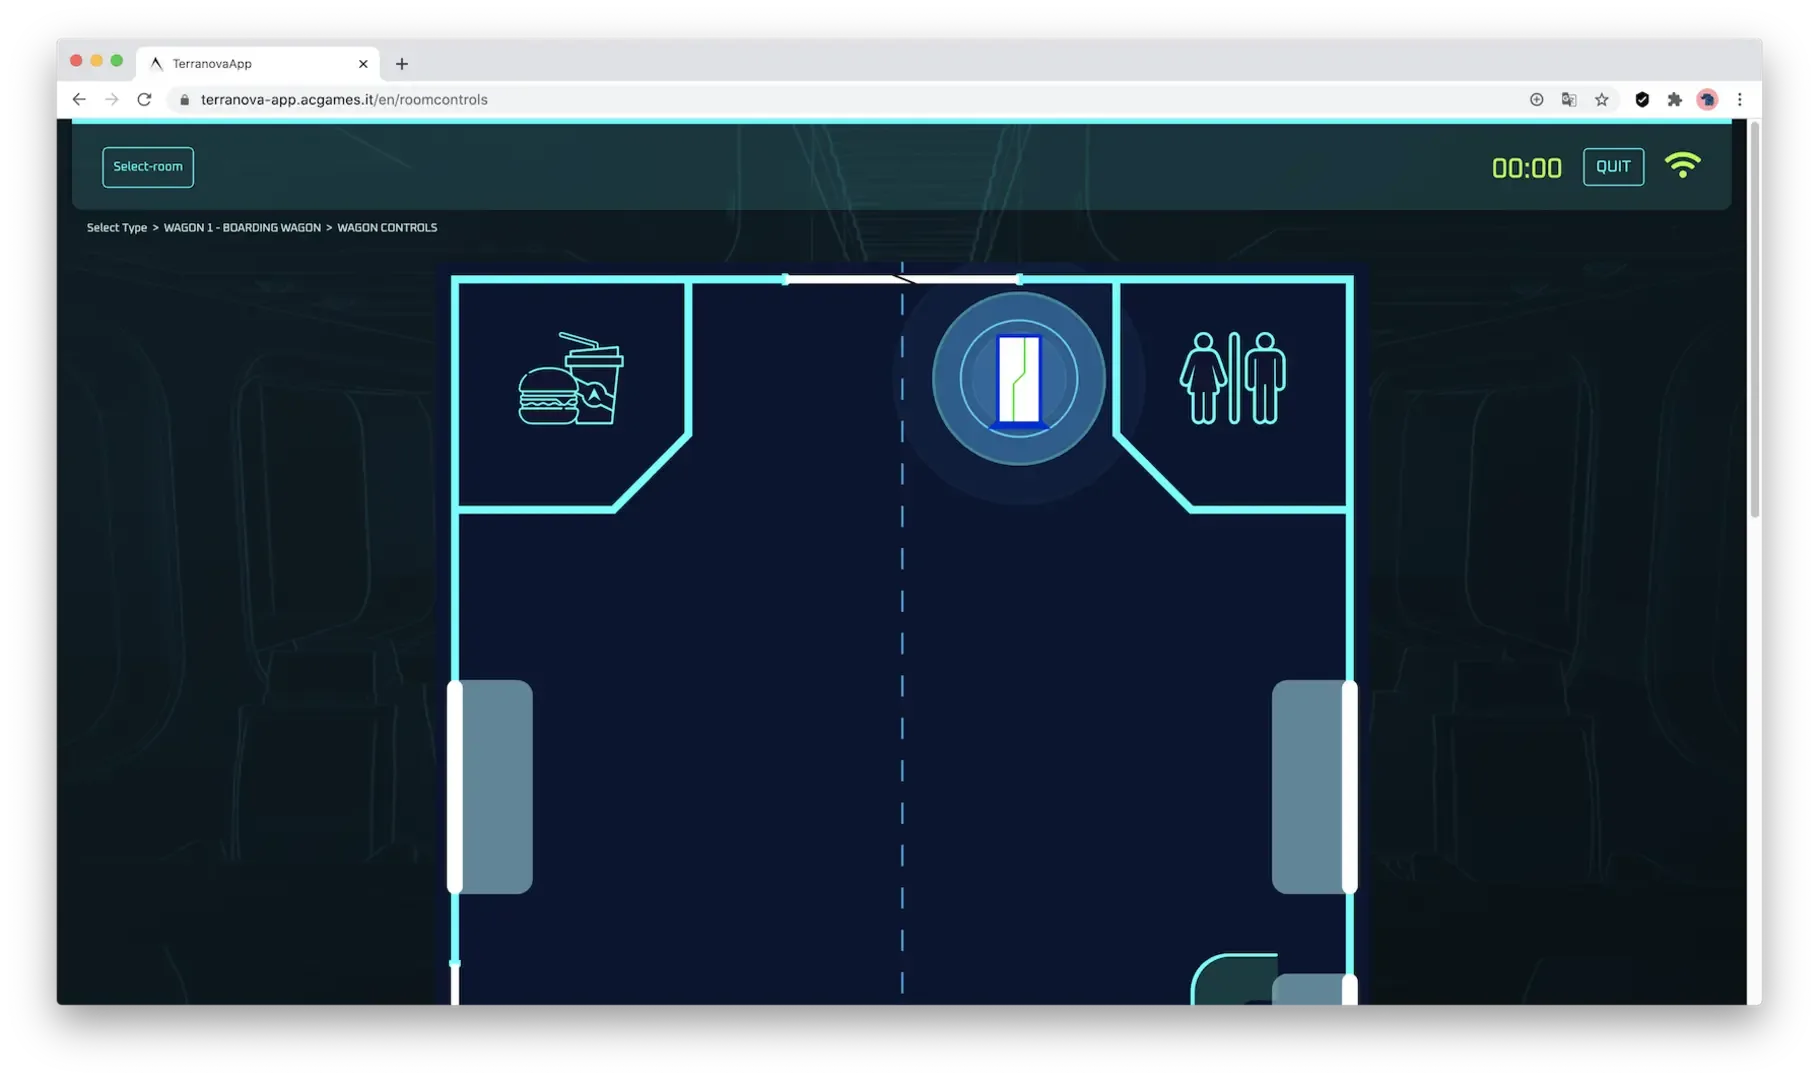
Task: Switch to the TerranovaApp tab
Action: pos(250,64)
